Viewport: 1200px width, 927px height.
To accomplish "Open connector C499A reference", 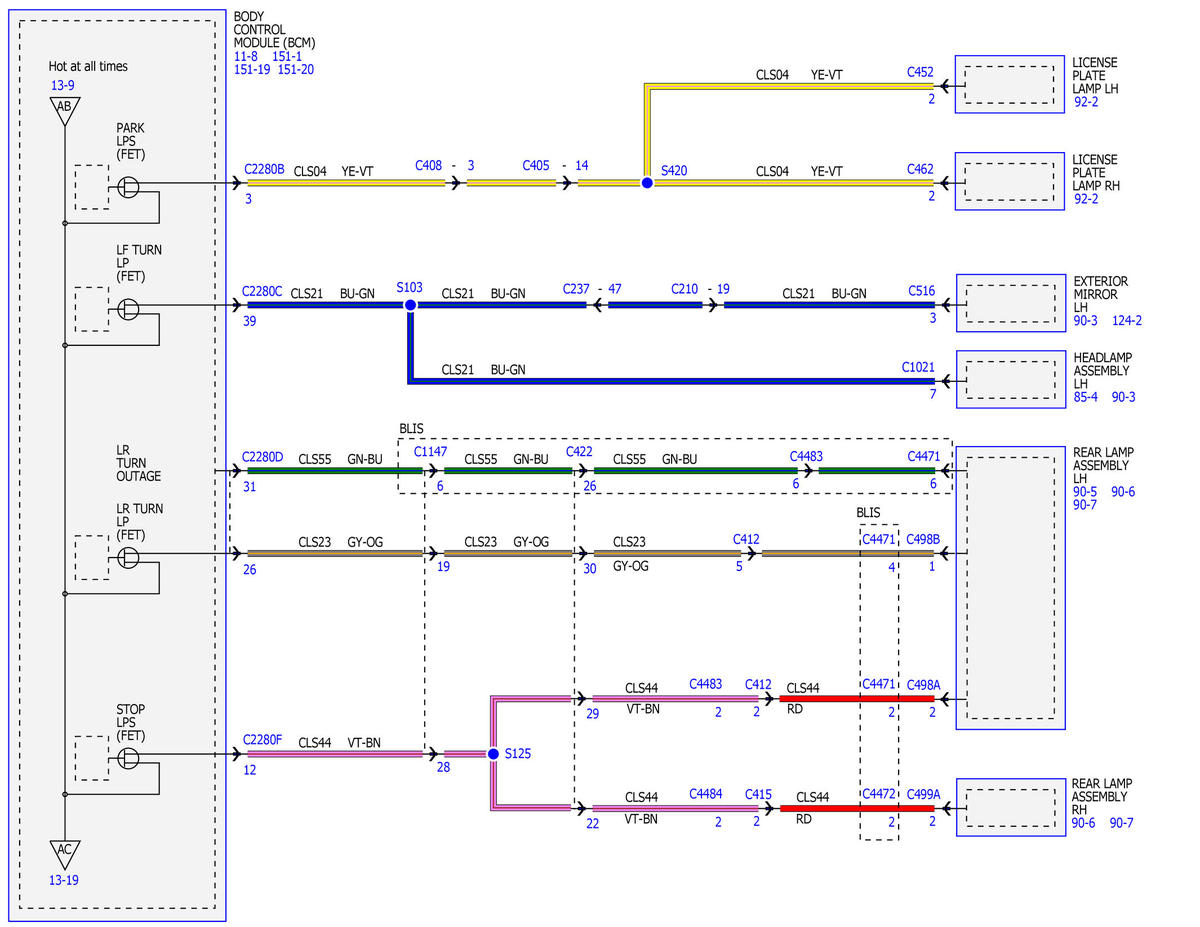I will tap(922, 794).
